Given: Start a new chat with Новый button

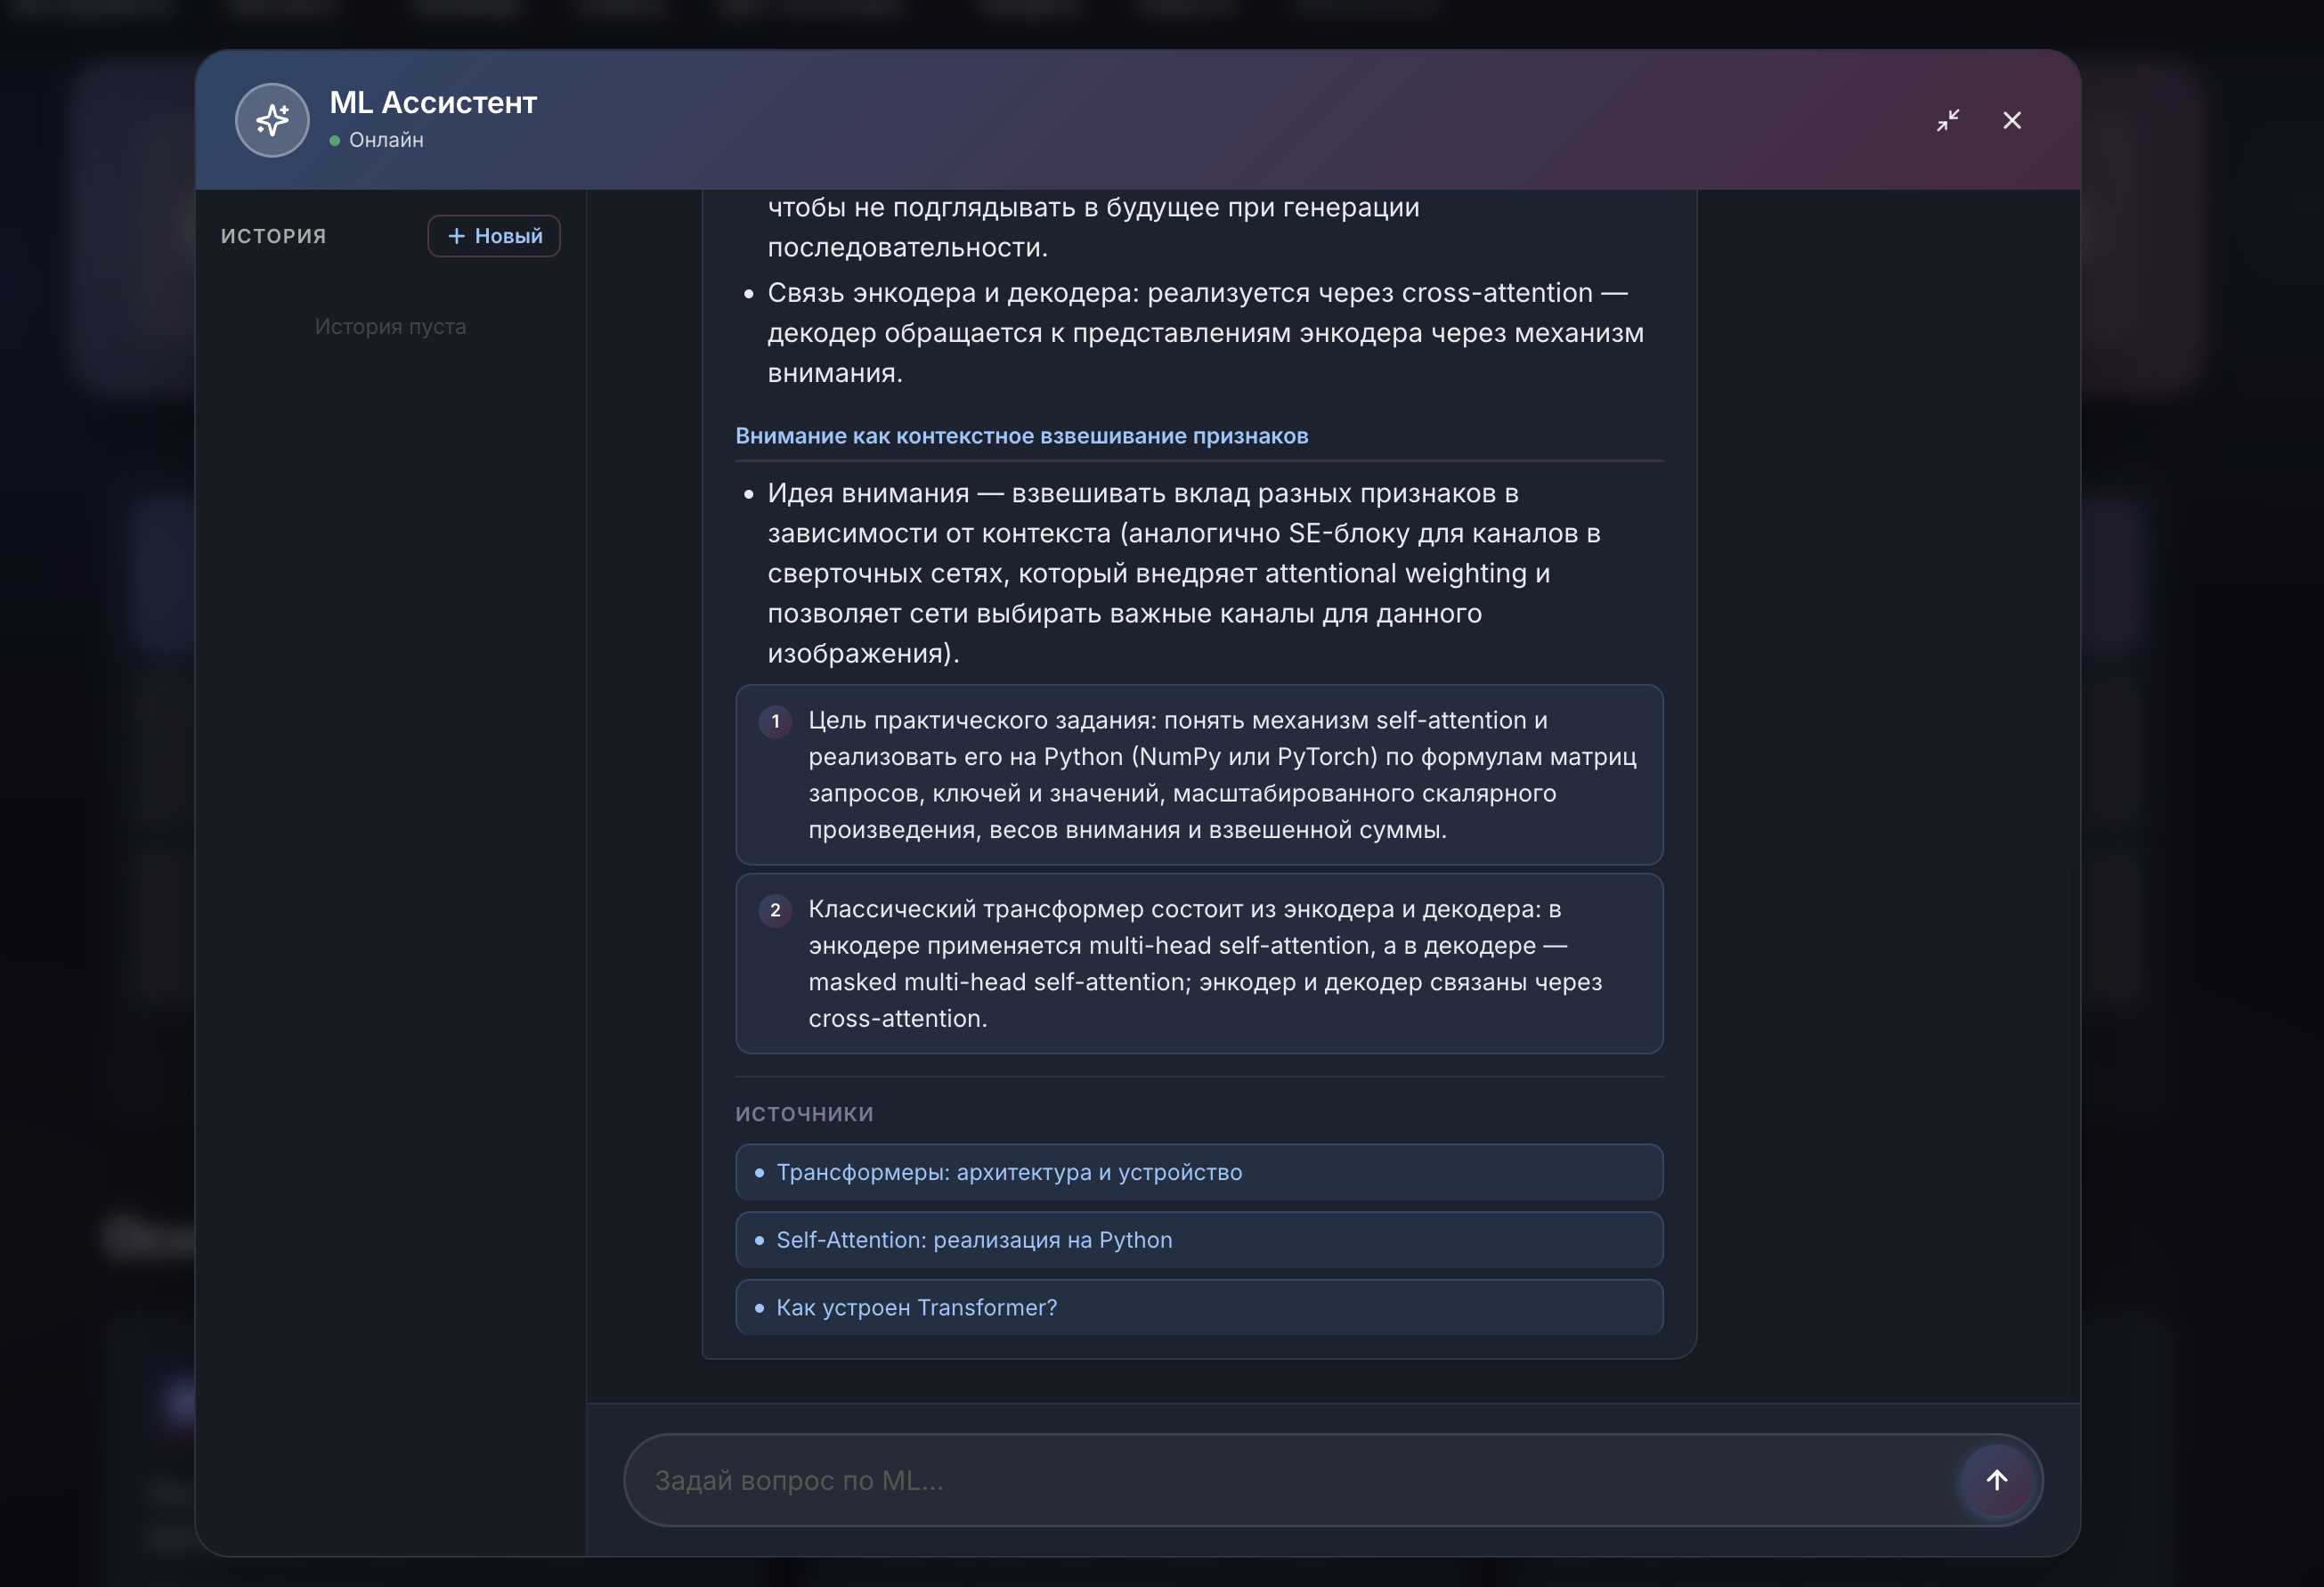Looking at the screenshot, I should (494, 236).
